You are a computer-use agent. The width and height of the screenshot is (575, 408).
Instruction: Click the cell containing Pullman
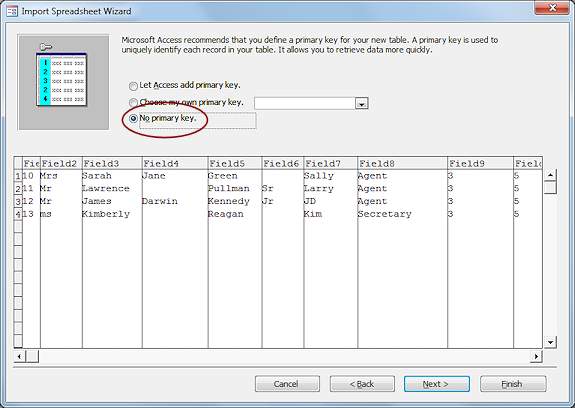tap(235, 189)
